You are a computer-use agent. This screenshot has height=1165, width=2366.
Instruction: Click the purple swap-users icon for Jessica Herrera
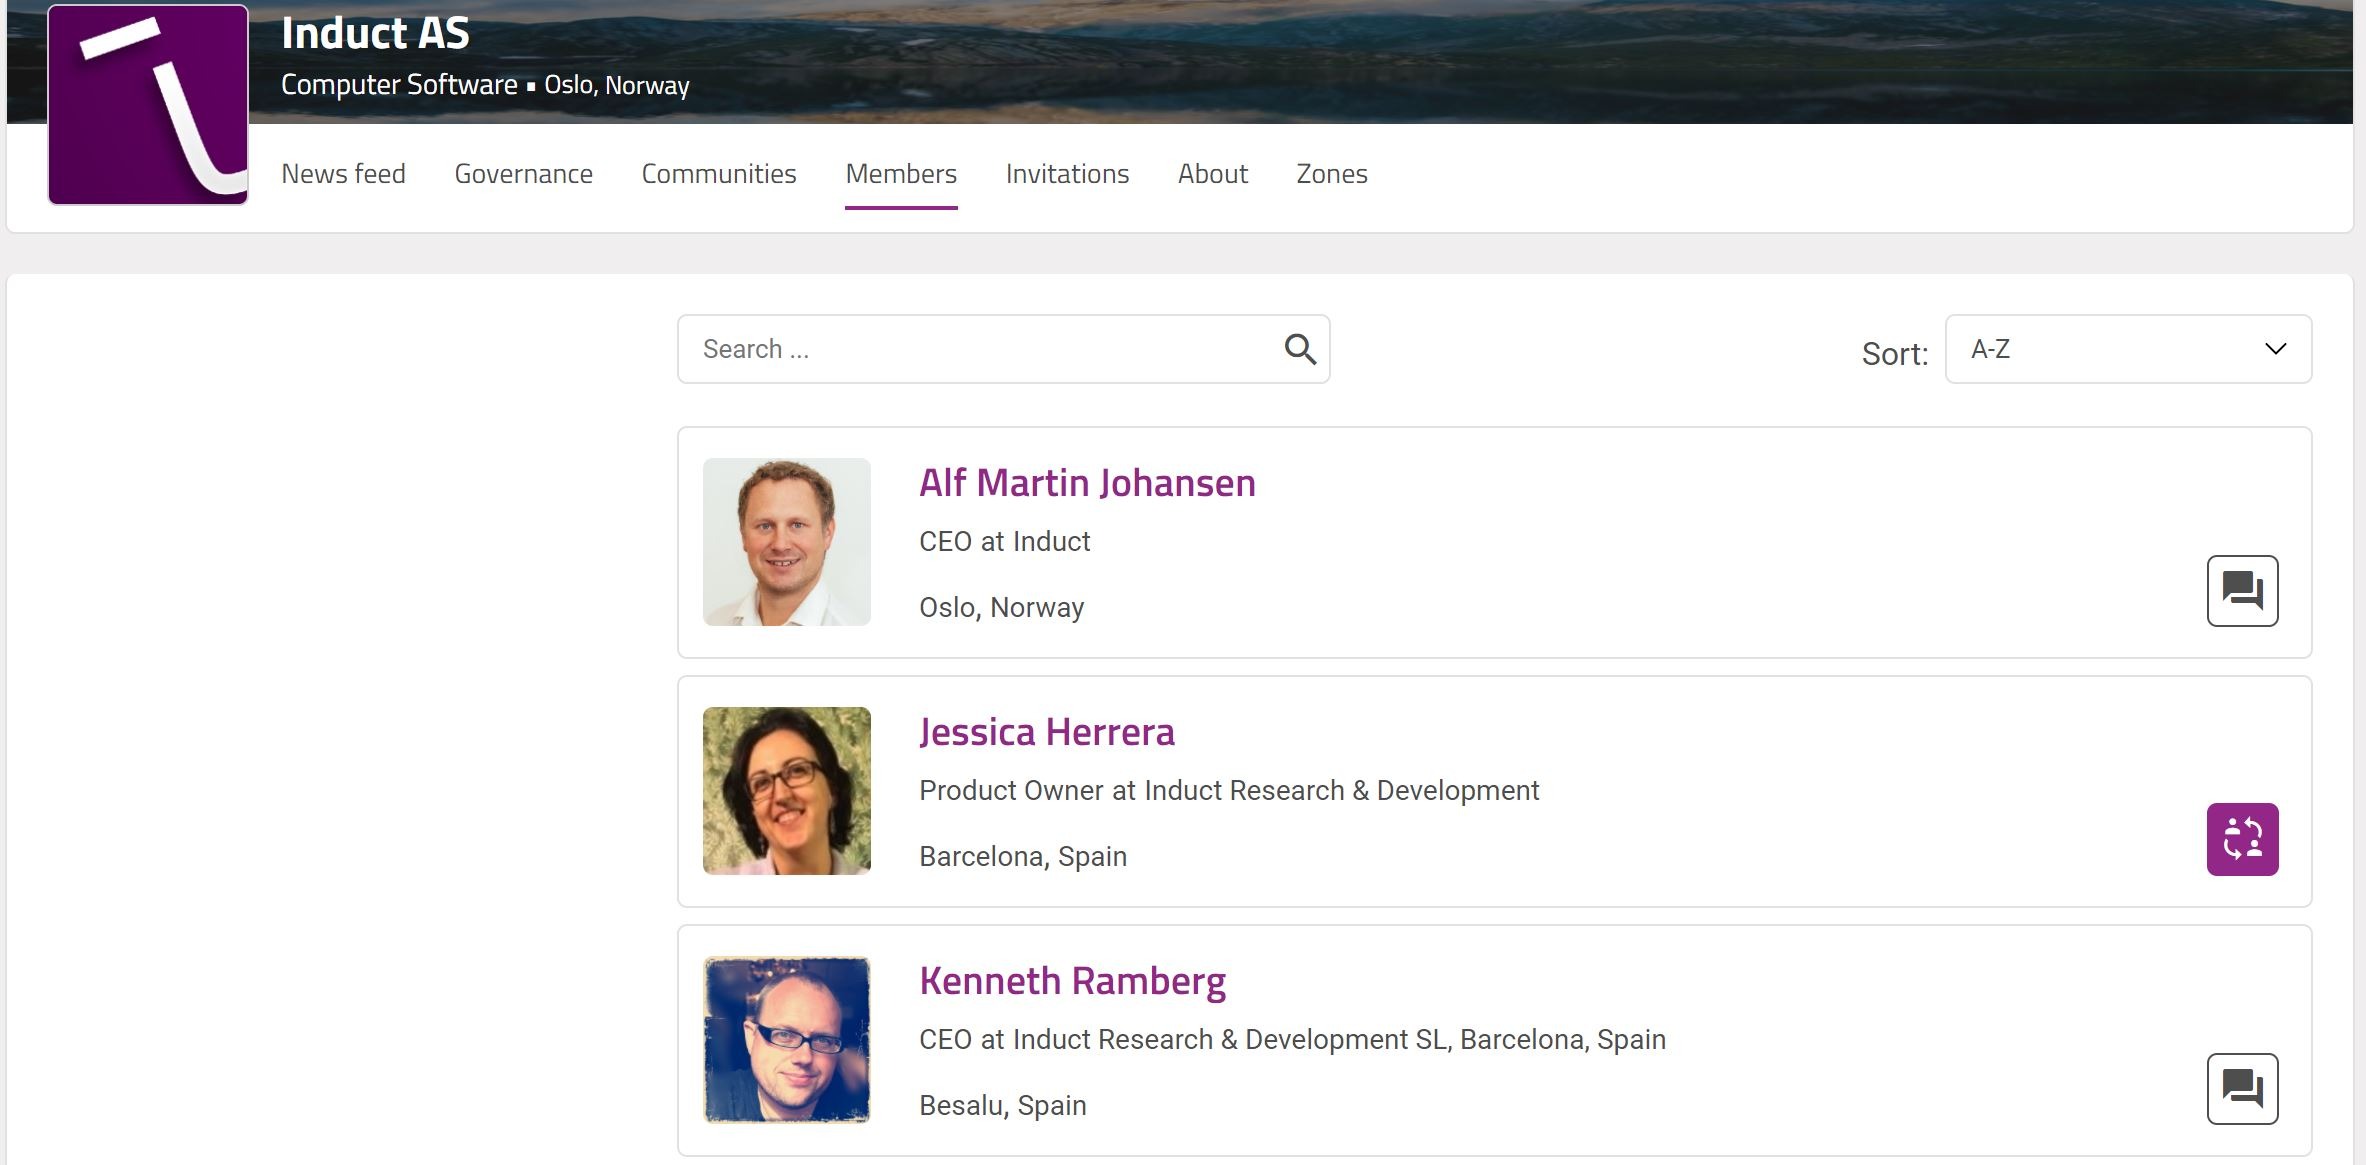(x=2242, y=840)
